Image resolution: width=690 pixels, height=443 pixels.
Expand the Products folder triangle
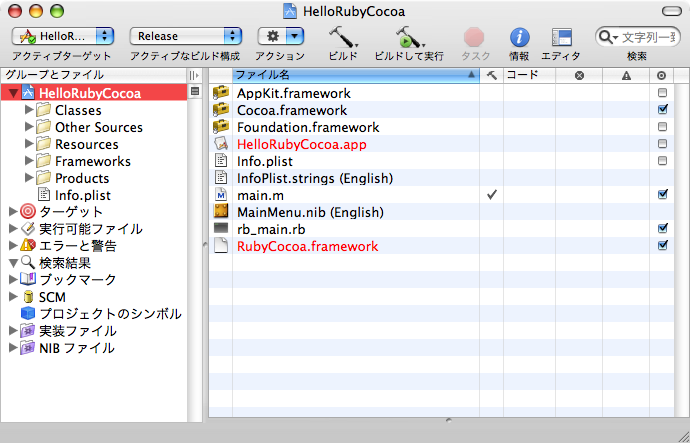[29, 178]
